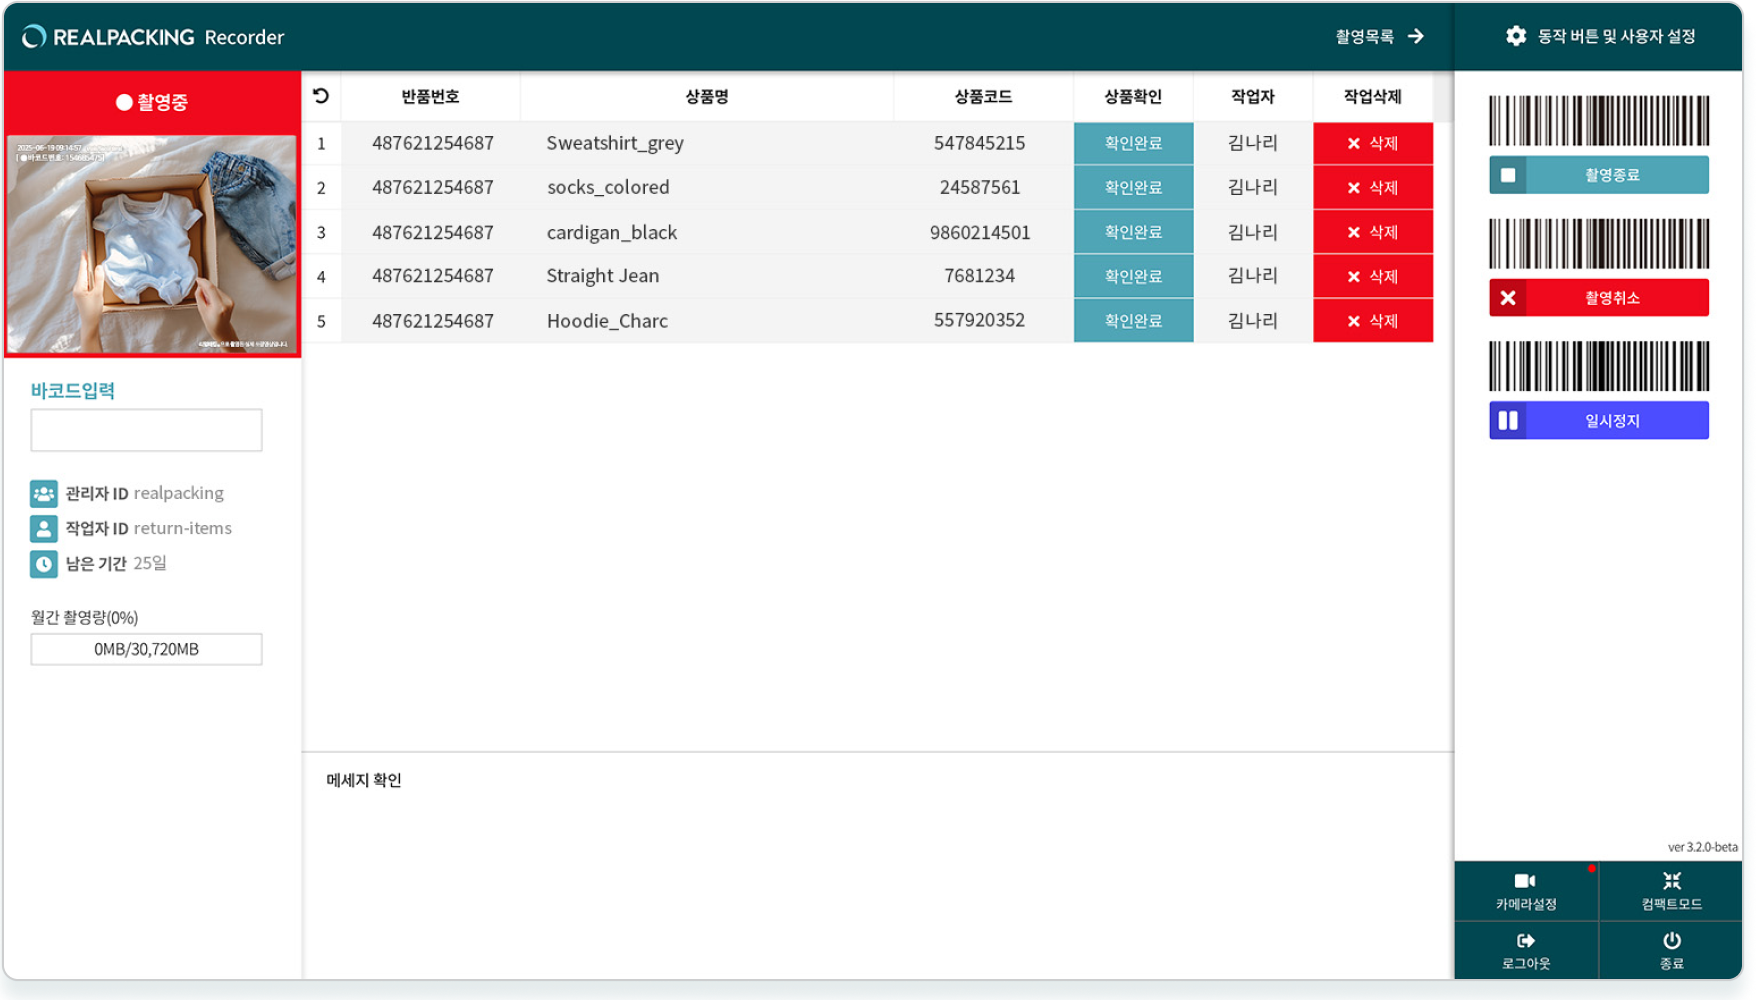Pause recording with 일시정지 button
The height and width of the screenshot is (1000, 1756).
pos(1598,421)
